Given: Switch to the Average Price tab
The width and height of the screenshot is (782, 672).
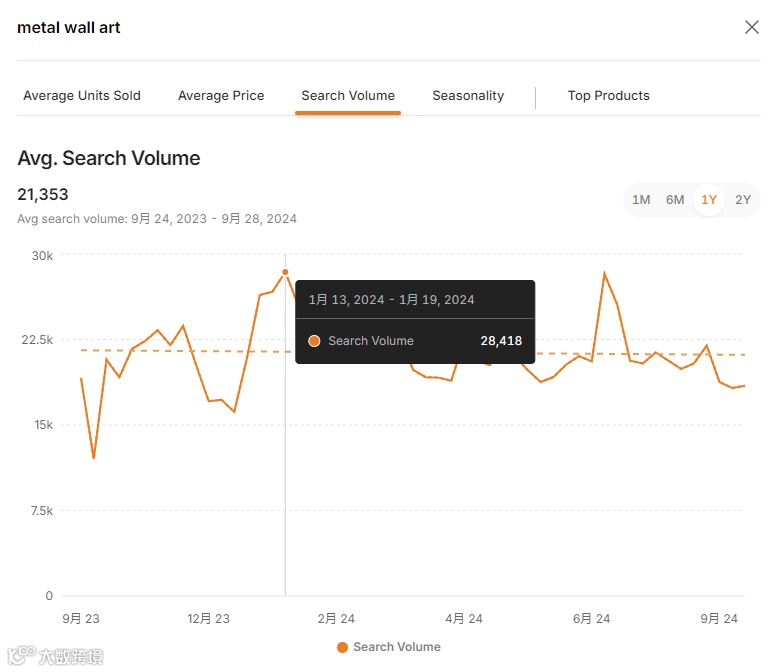Looking at the screenshot, I should tap(221, 95).
